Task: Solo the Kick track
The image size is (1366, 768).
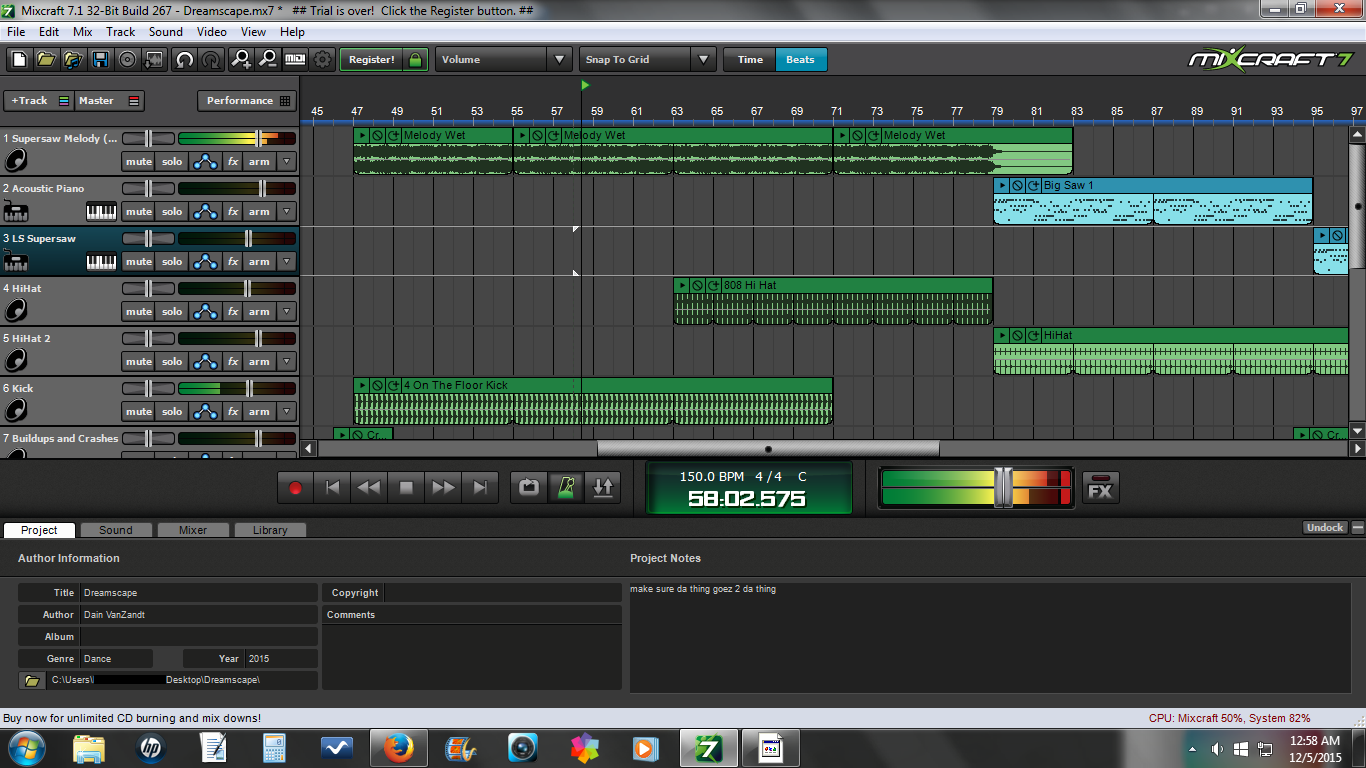Action: tap(172, 411)
